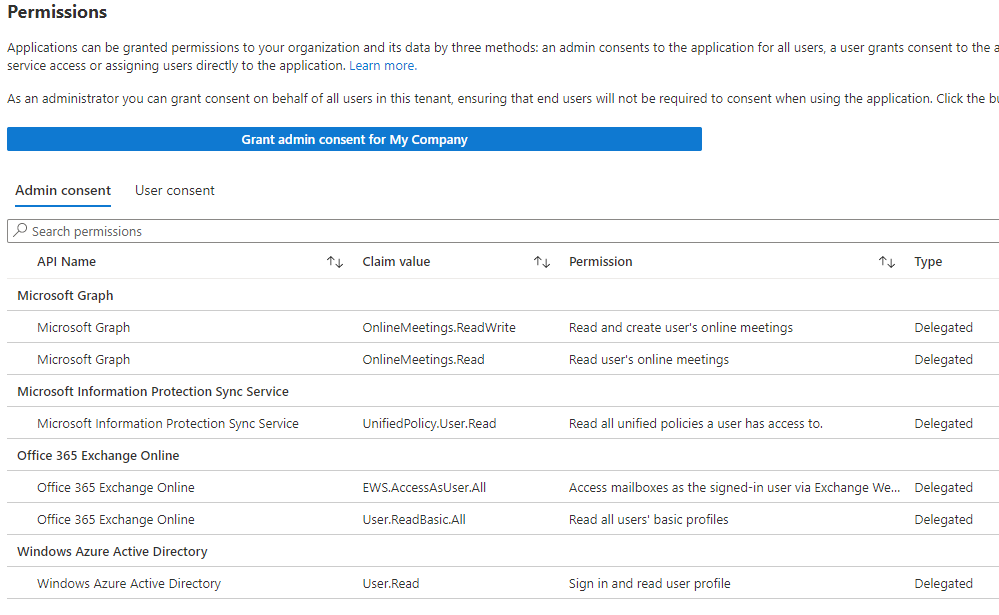Click Office 365 Exchange Online in EWS.AccessAsUser.All row
999x615 pixels.
116,488
